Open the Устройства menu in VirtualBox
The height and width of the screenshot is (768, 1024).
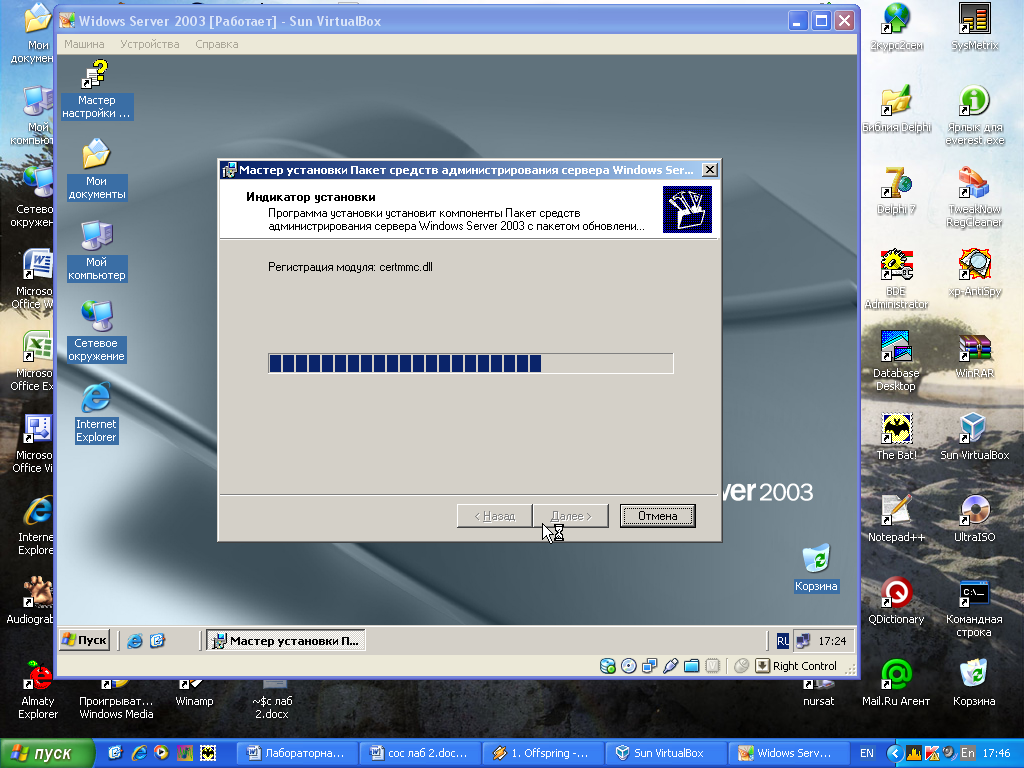(x=150, y=44)
